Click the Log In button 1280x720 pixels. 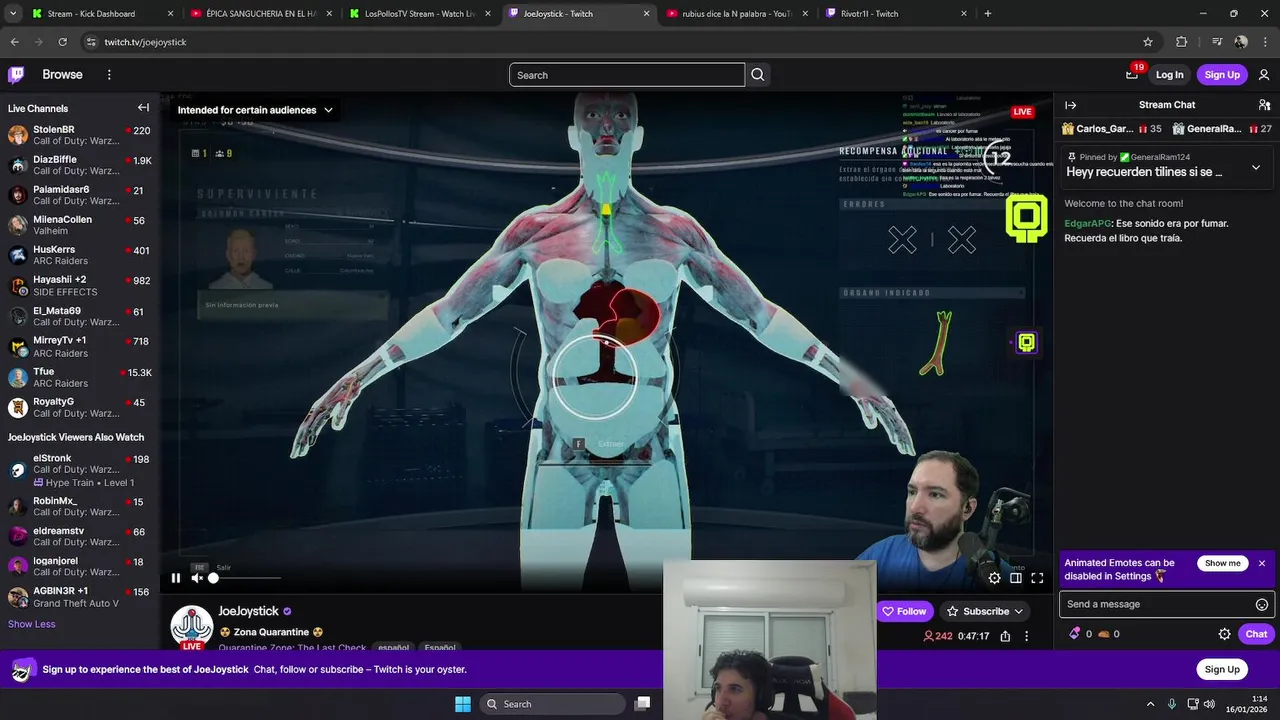1169,75
